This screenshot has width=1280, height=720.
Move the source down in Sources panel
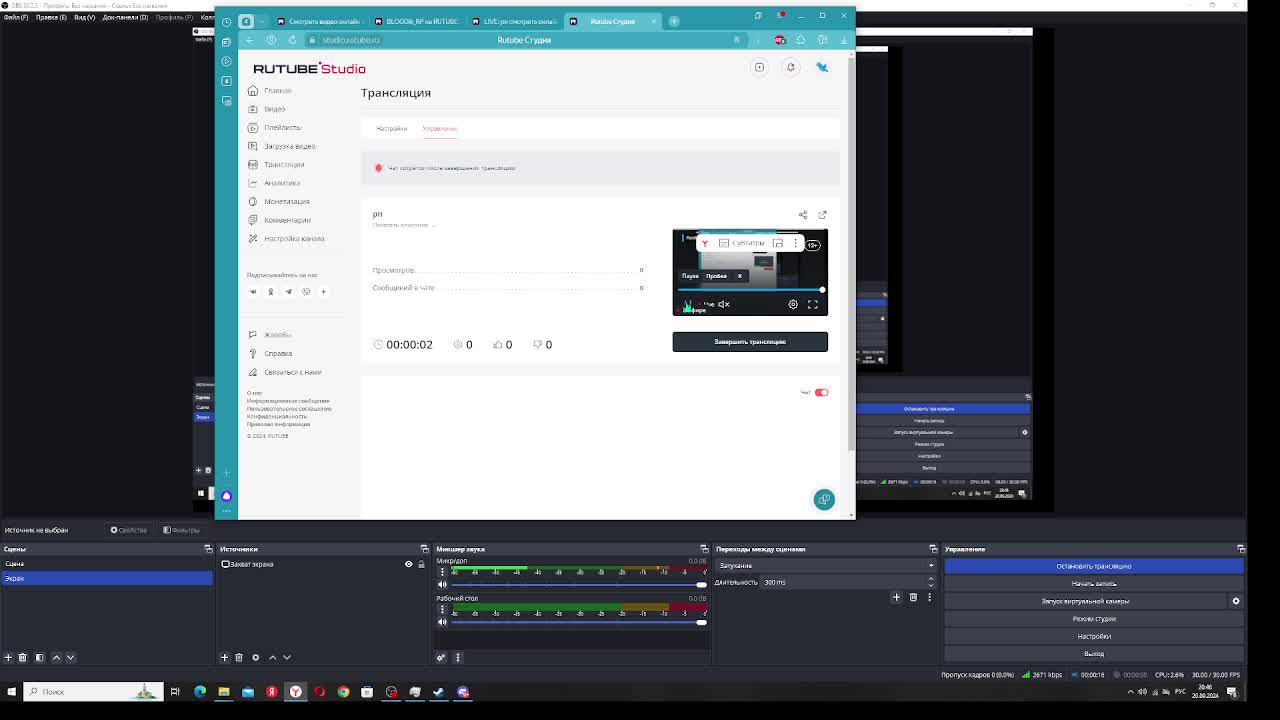[x=286, y=657]
